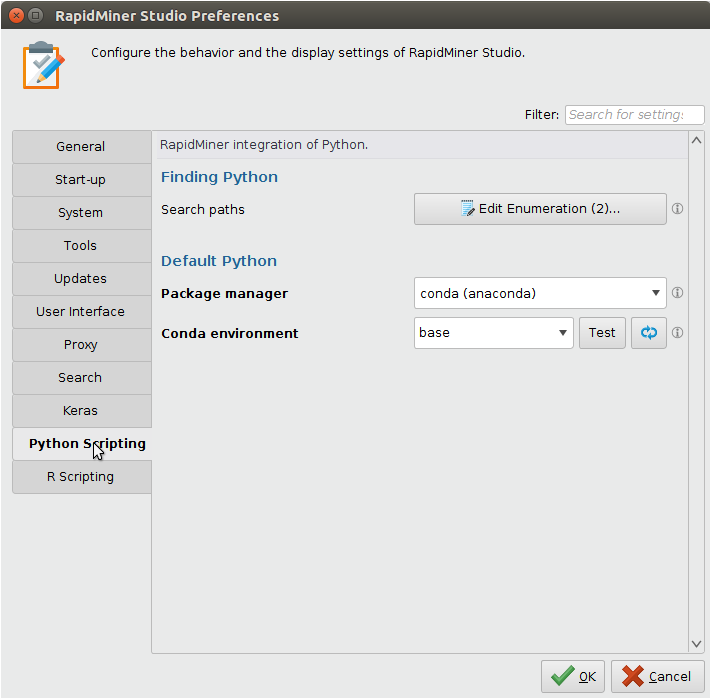Select the User Interface tab

pyautogui.click(x=81, y=312)
